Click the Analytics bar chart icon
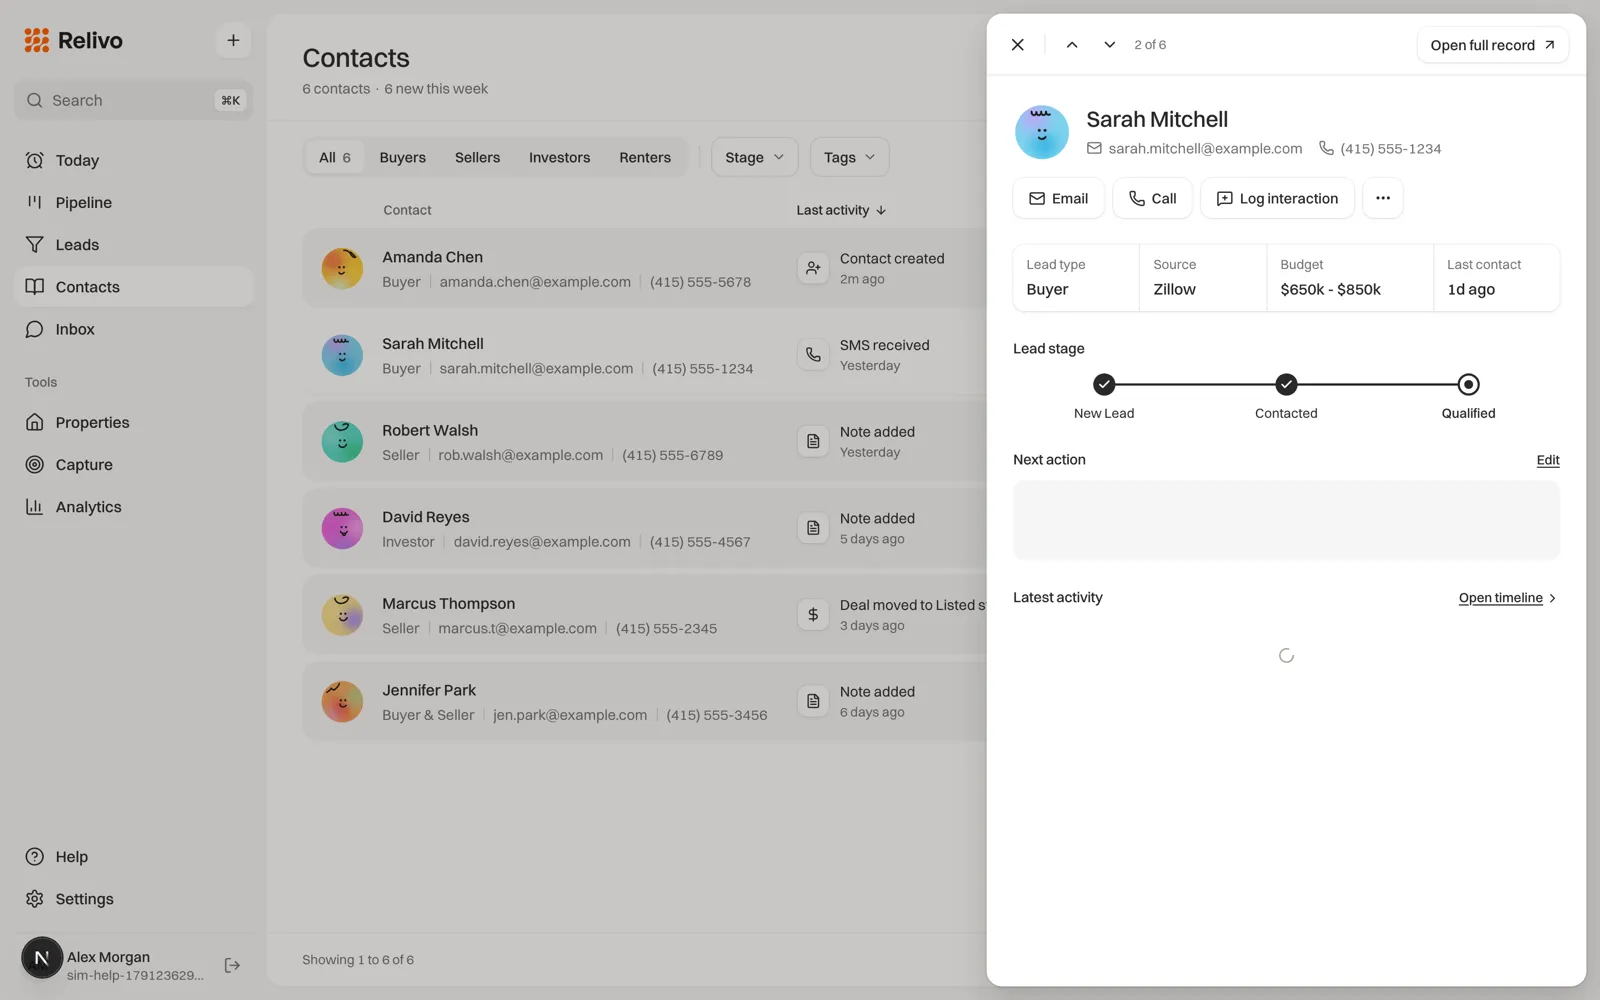This screenshot has width=1600, height=1000. tap(35, 507)
